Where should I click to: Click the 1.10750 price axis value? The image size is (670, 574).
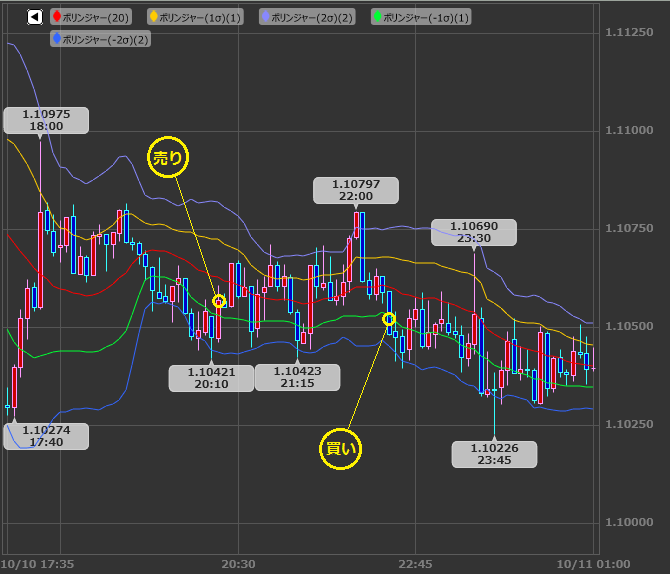(629, 228)
